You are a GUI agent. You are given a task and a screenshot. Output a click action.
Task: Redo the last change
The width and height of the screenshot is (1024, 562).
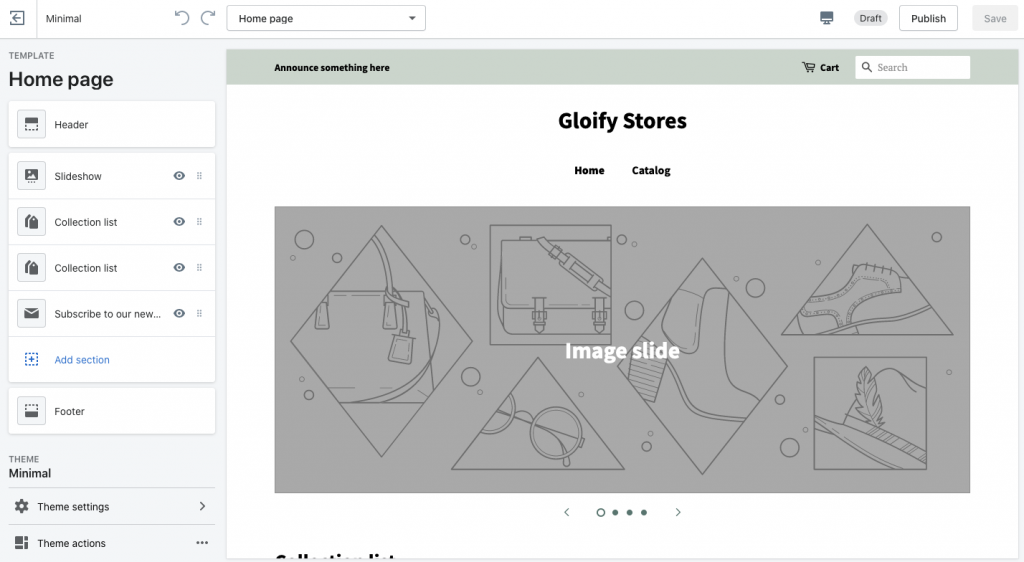(208, 18)
